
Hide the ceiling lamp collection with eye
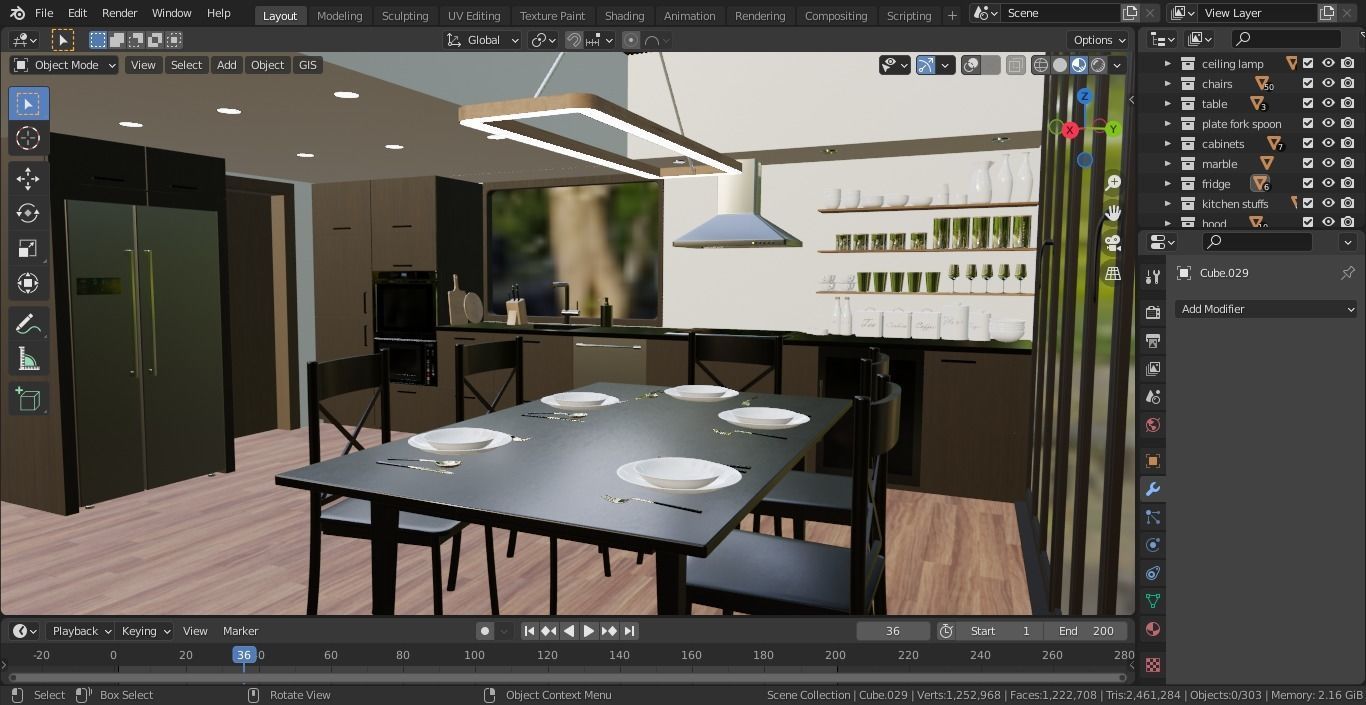1328,63
